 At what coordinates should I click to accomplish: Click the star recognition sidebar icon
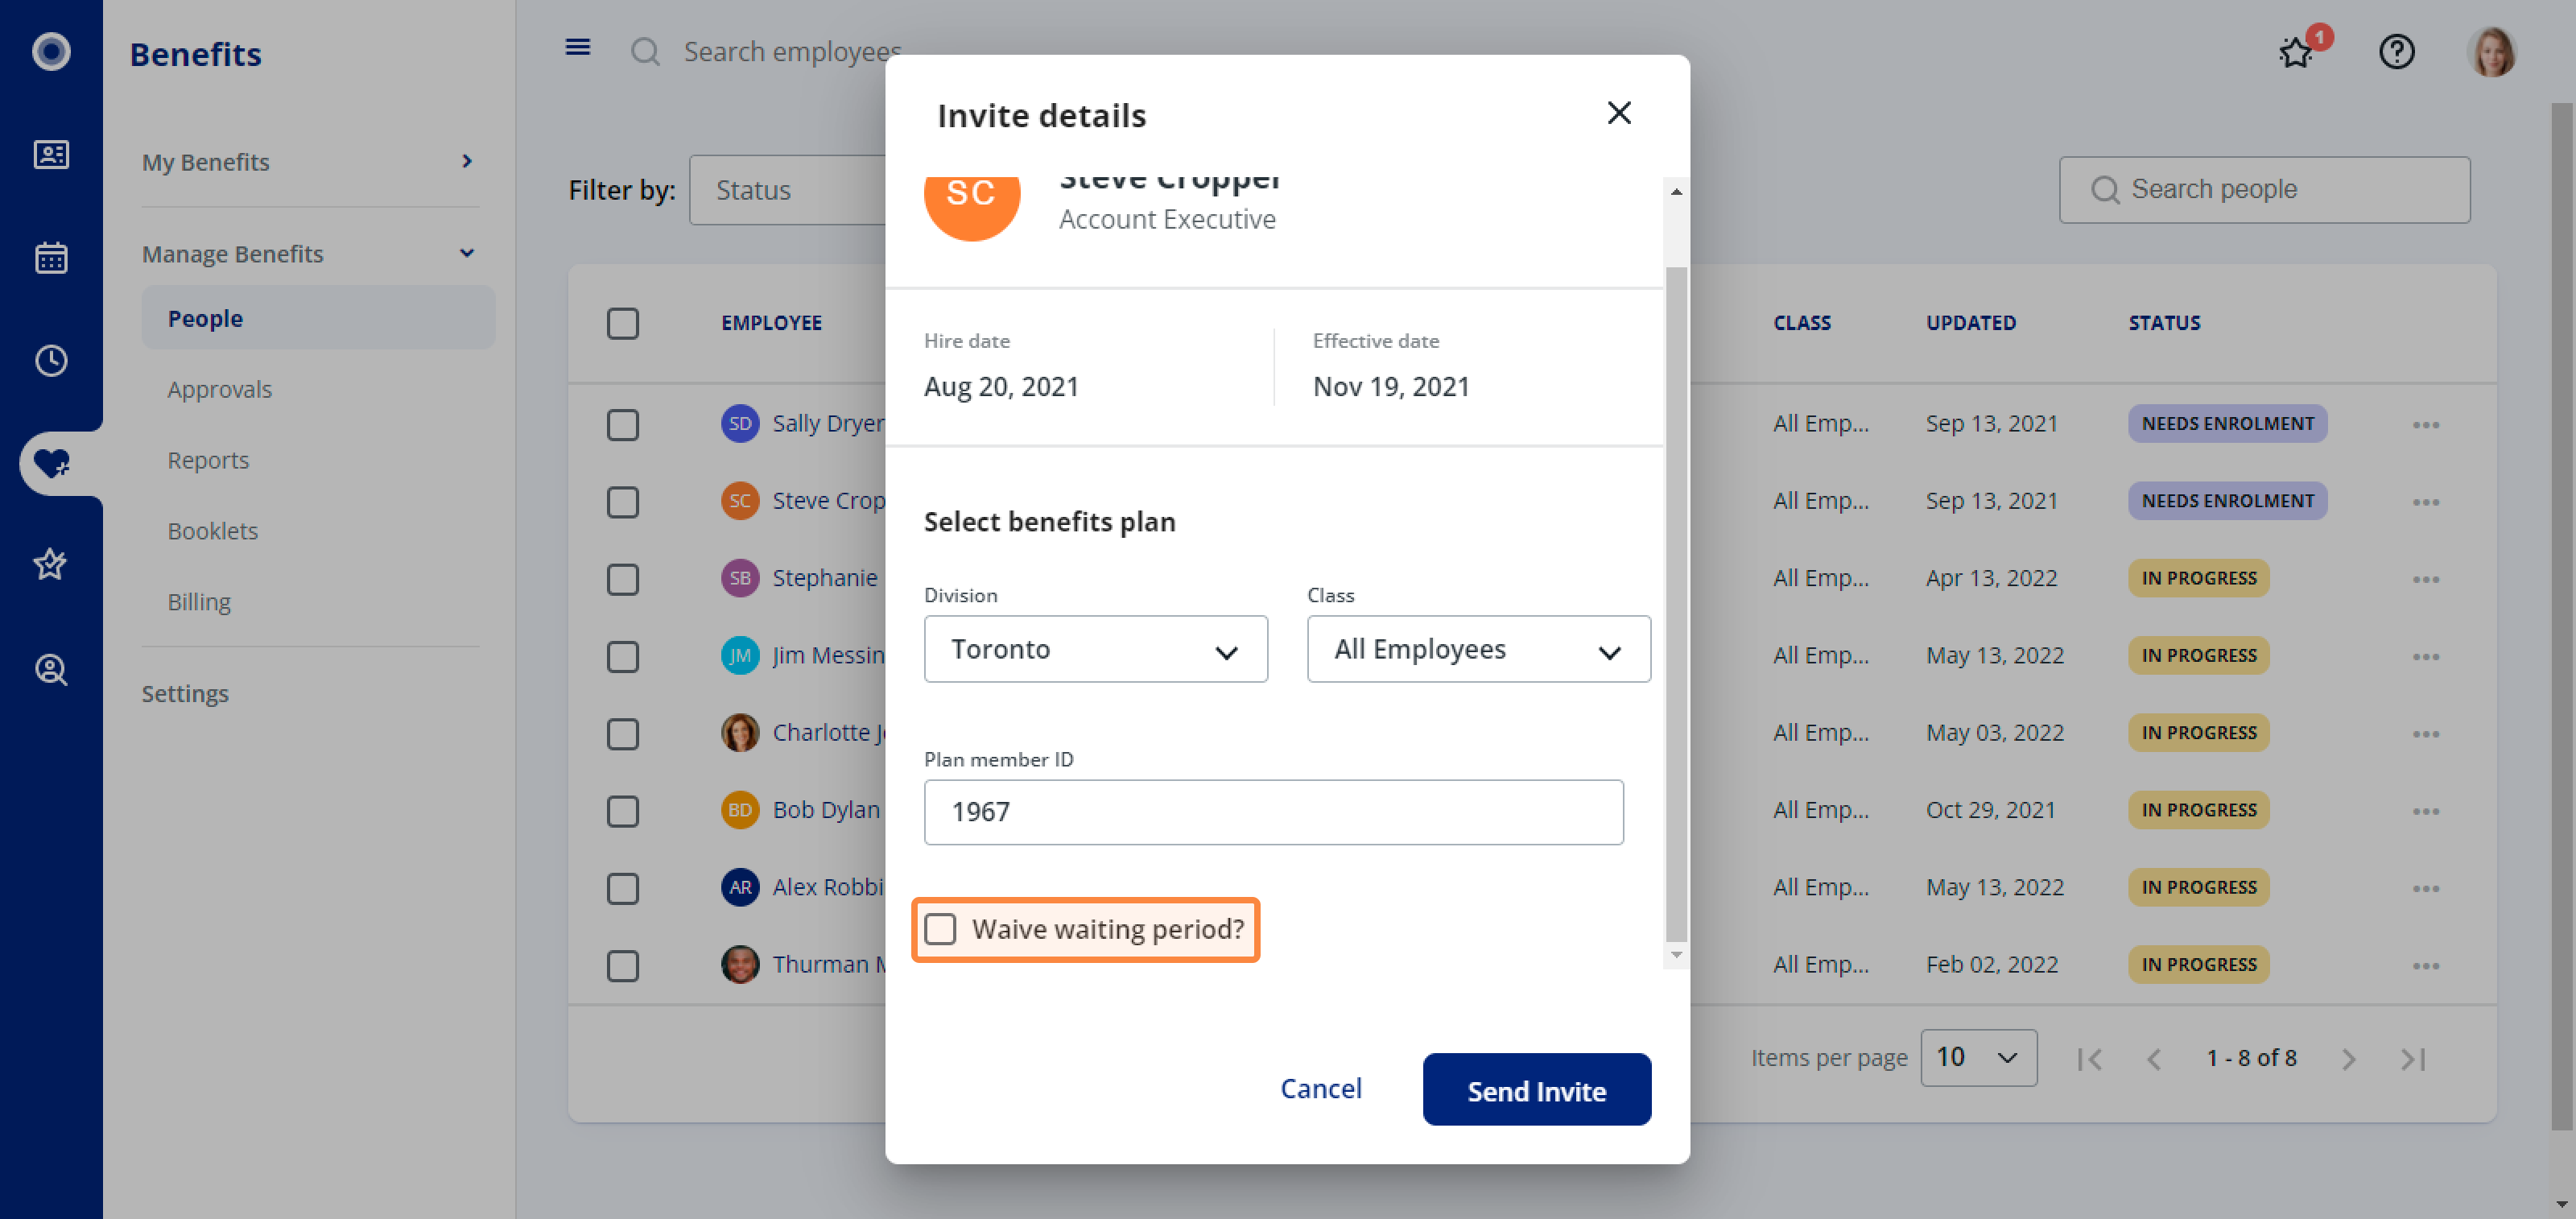coord(51,565)
